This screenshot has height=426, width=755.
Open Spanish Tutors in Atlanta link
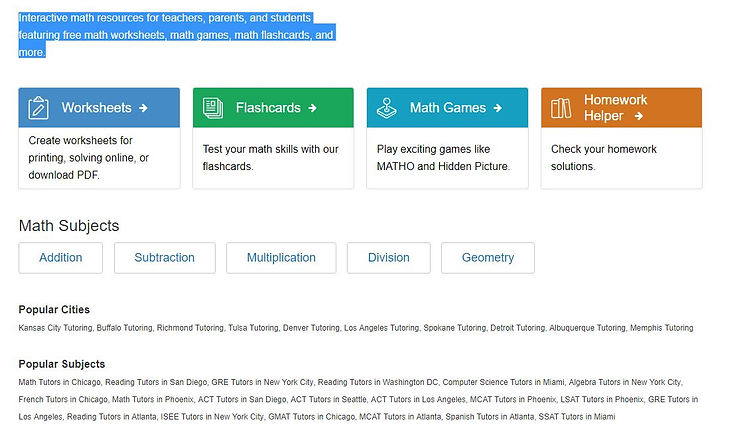tap(490, 417)
